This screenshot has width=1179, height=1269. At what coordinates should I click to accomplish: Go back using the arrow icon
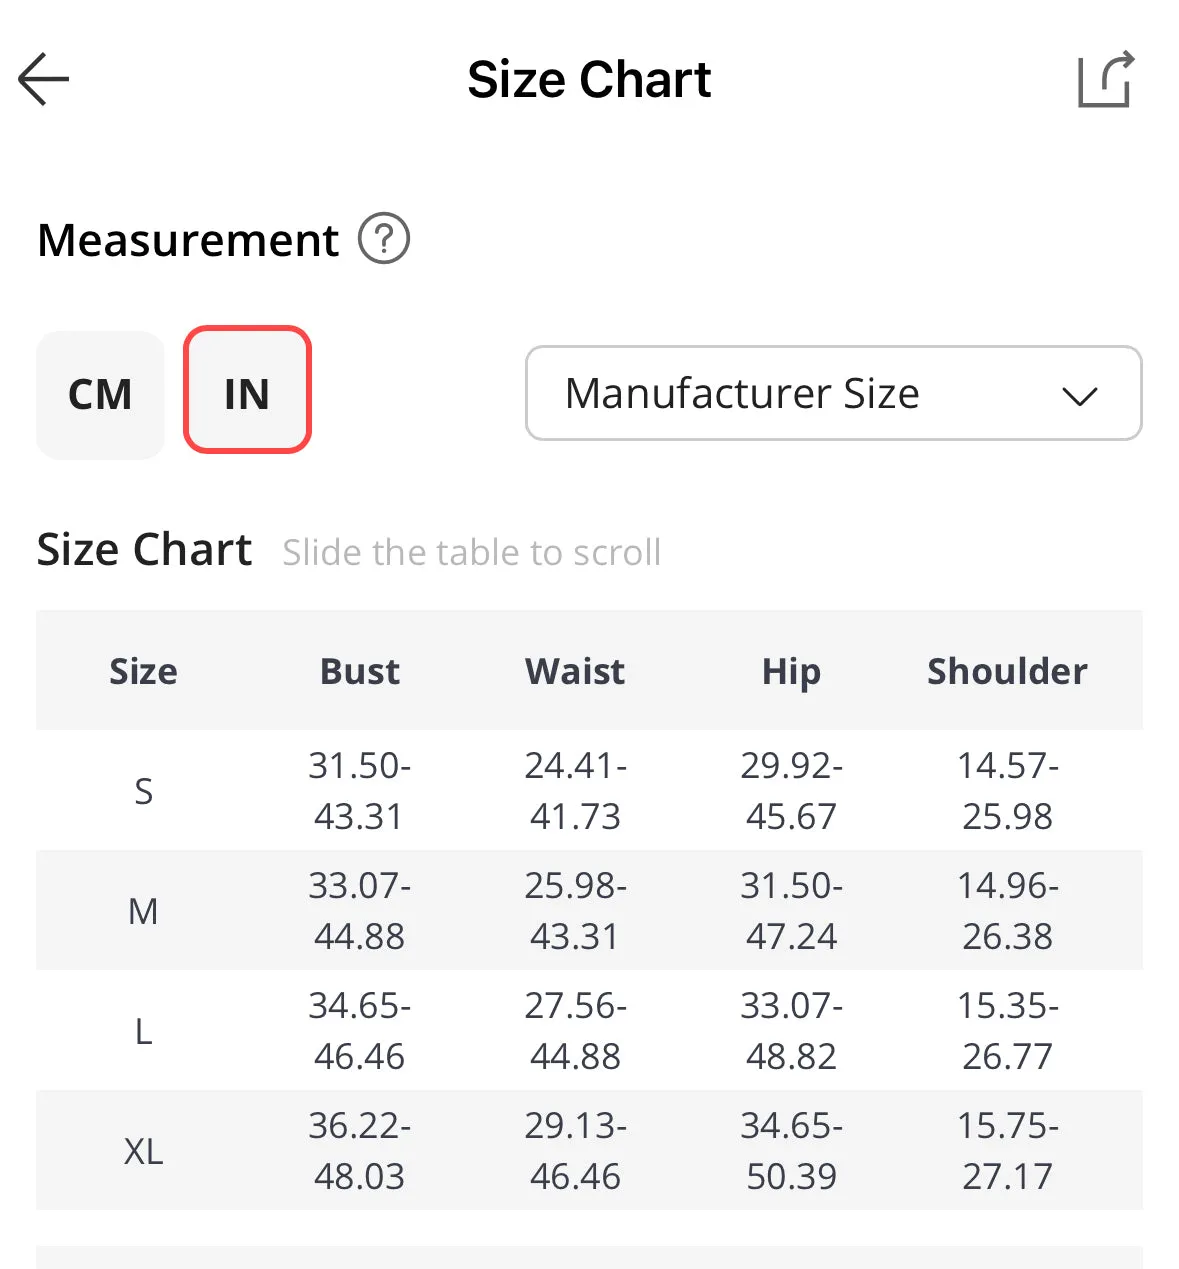[x=43, y=79]
